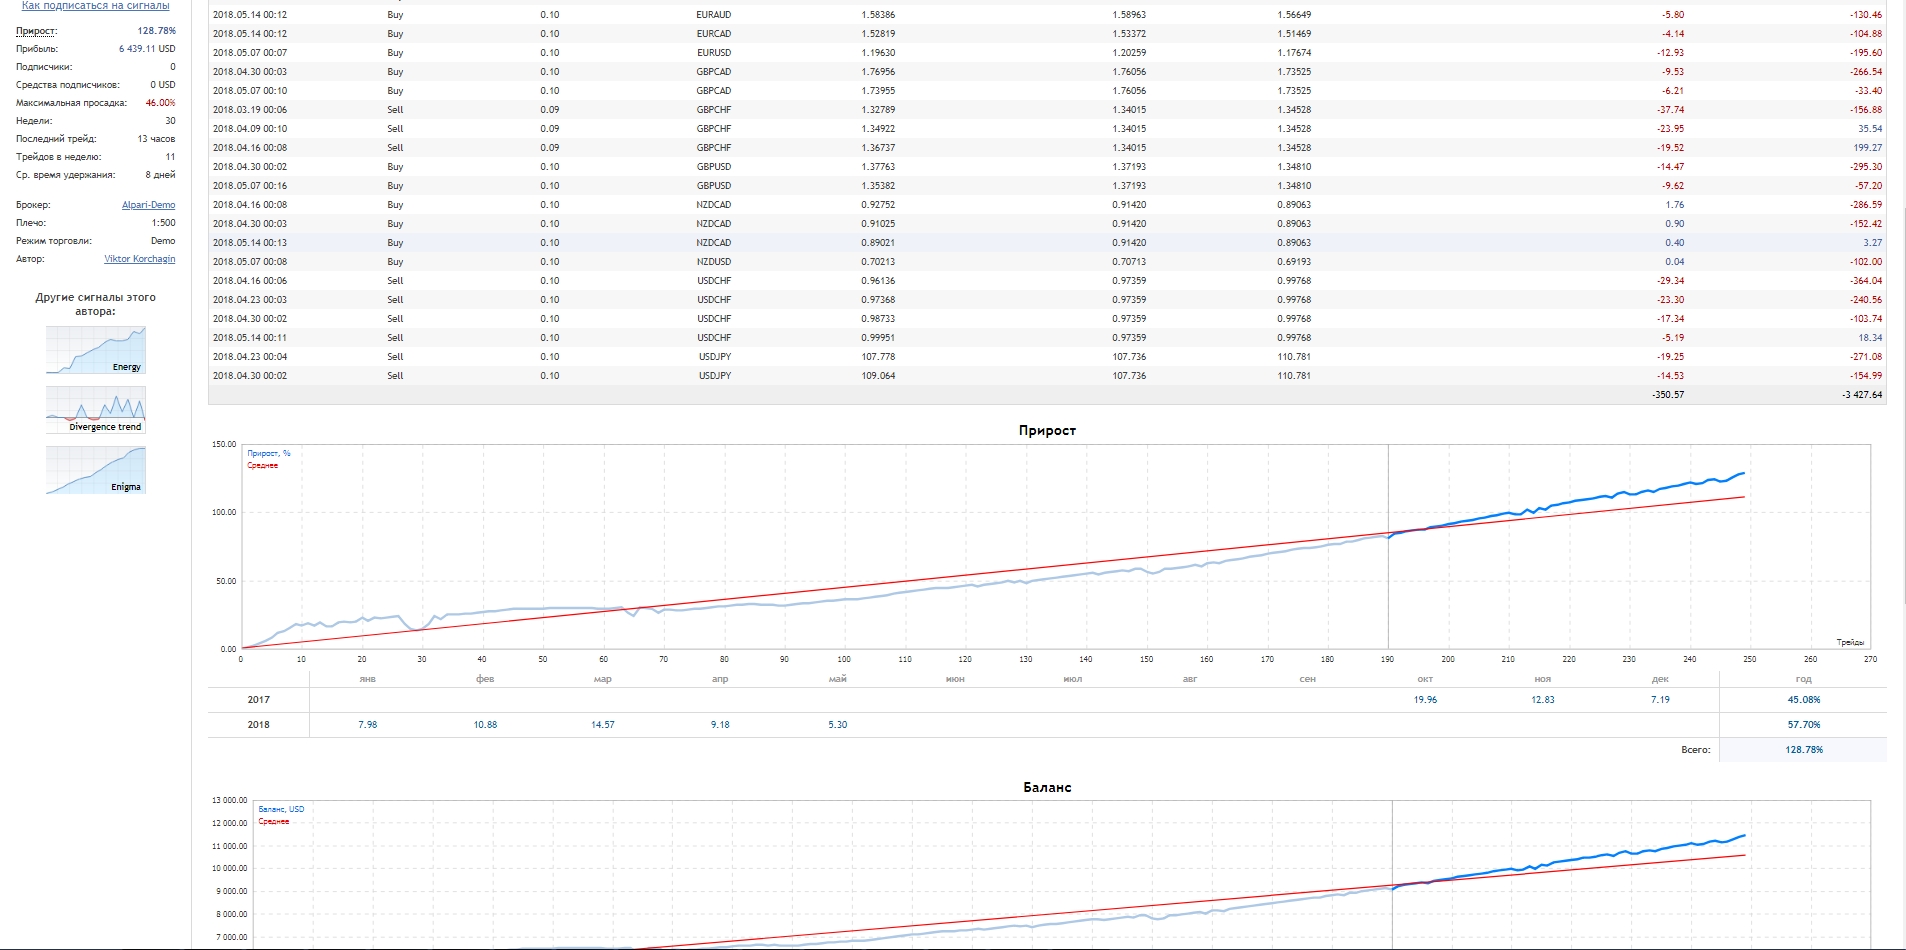Click the February 2018 value 10.88
1906x950 pixels.
[485, 725]
